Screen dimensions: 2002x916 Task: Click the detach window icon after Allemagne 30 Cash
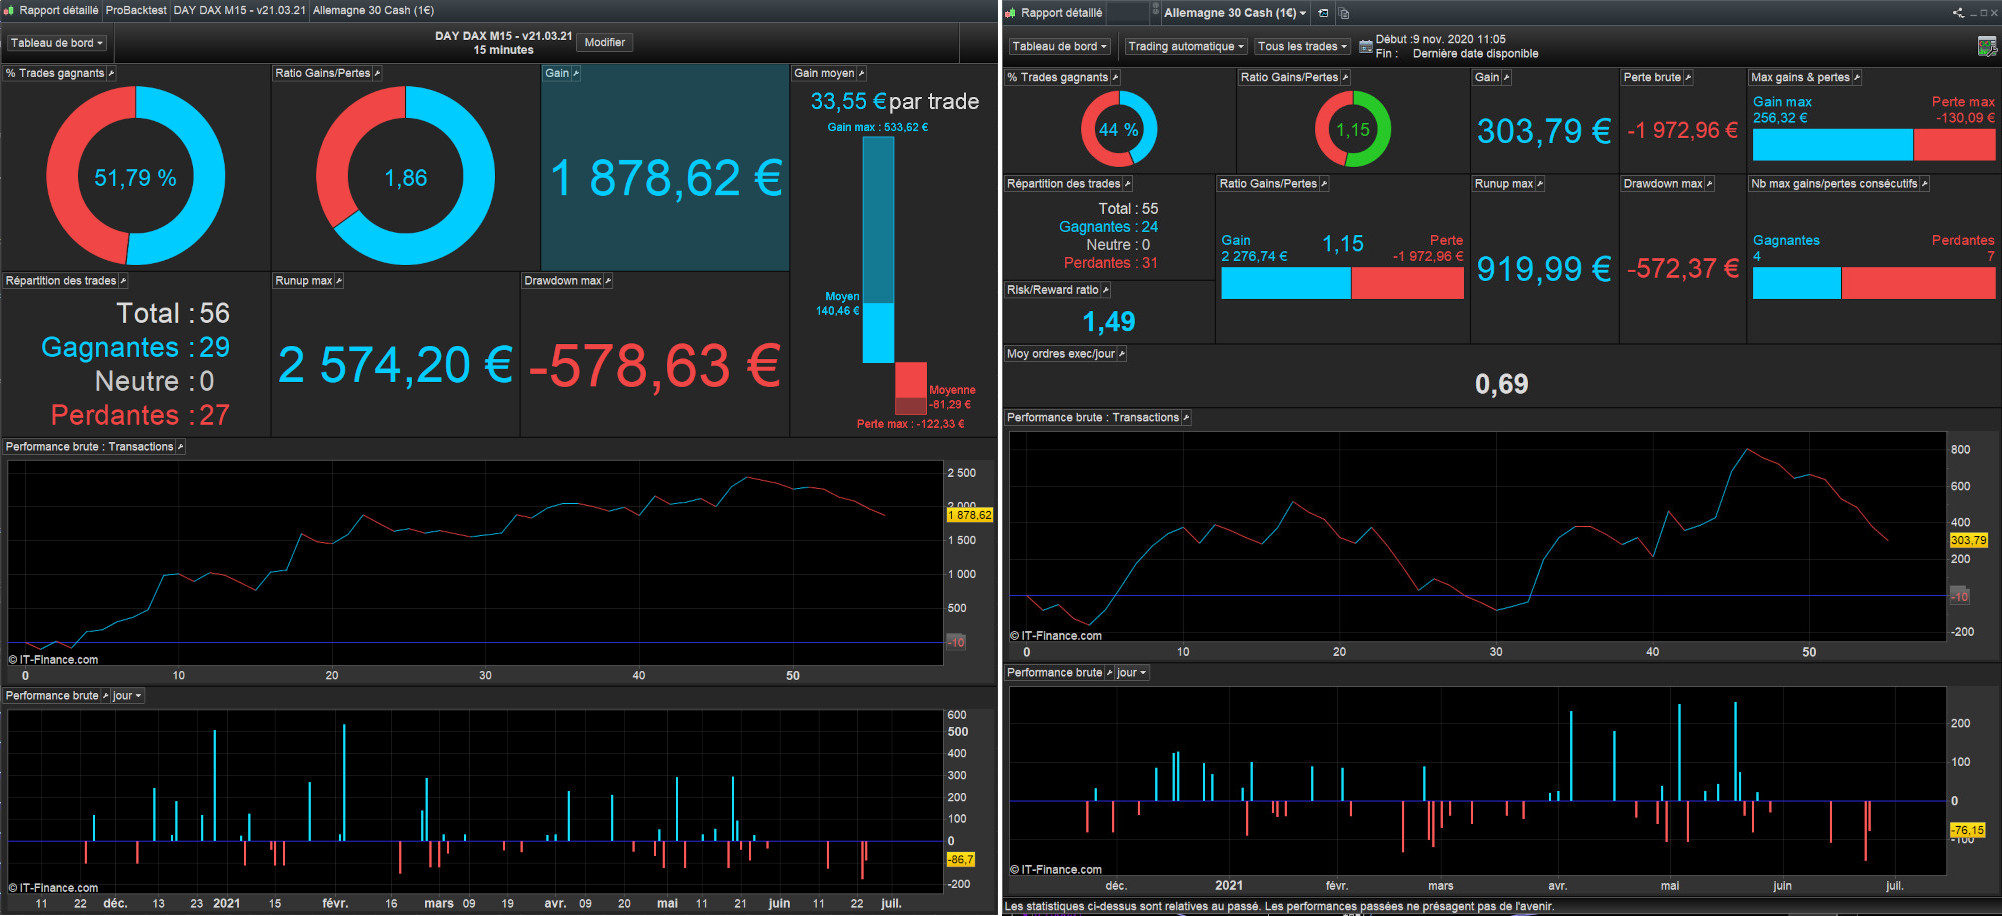click(x=1323, y=13)
